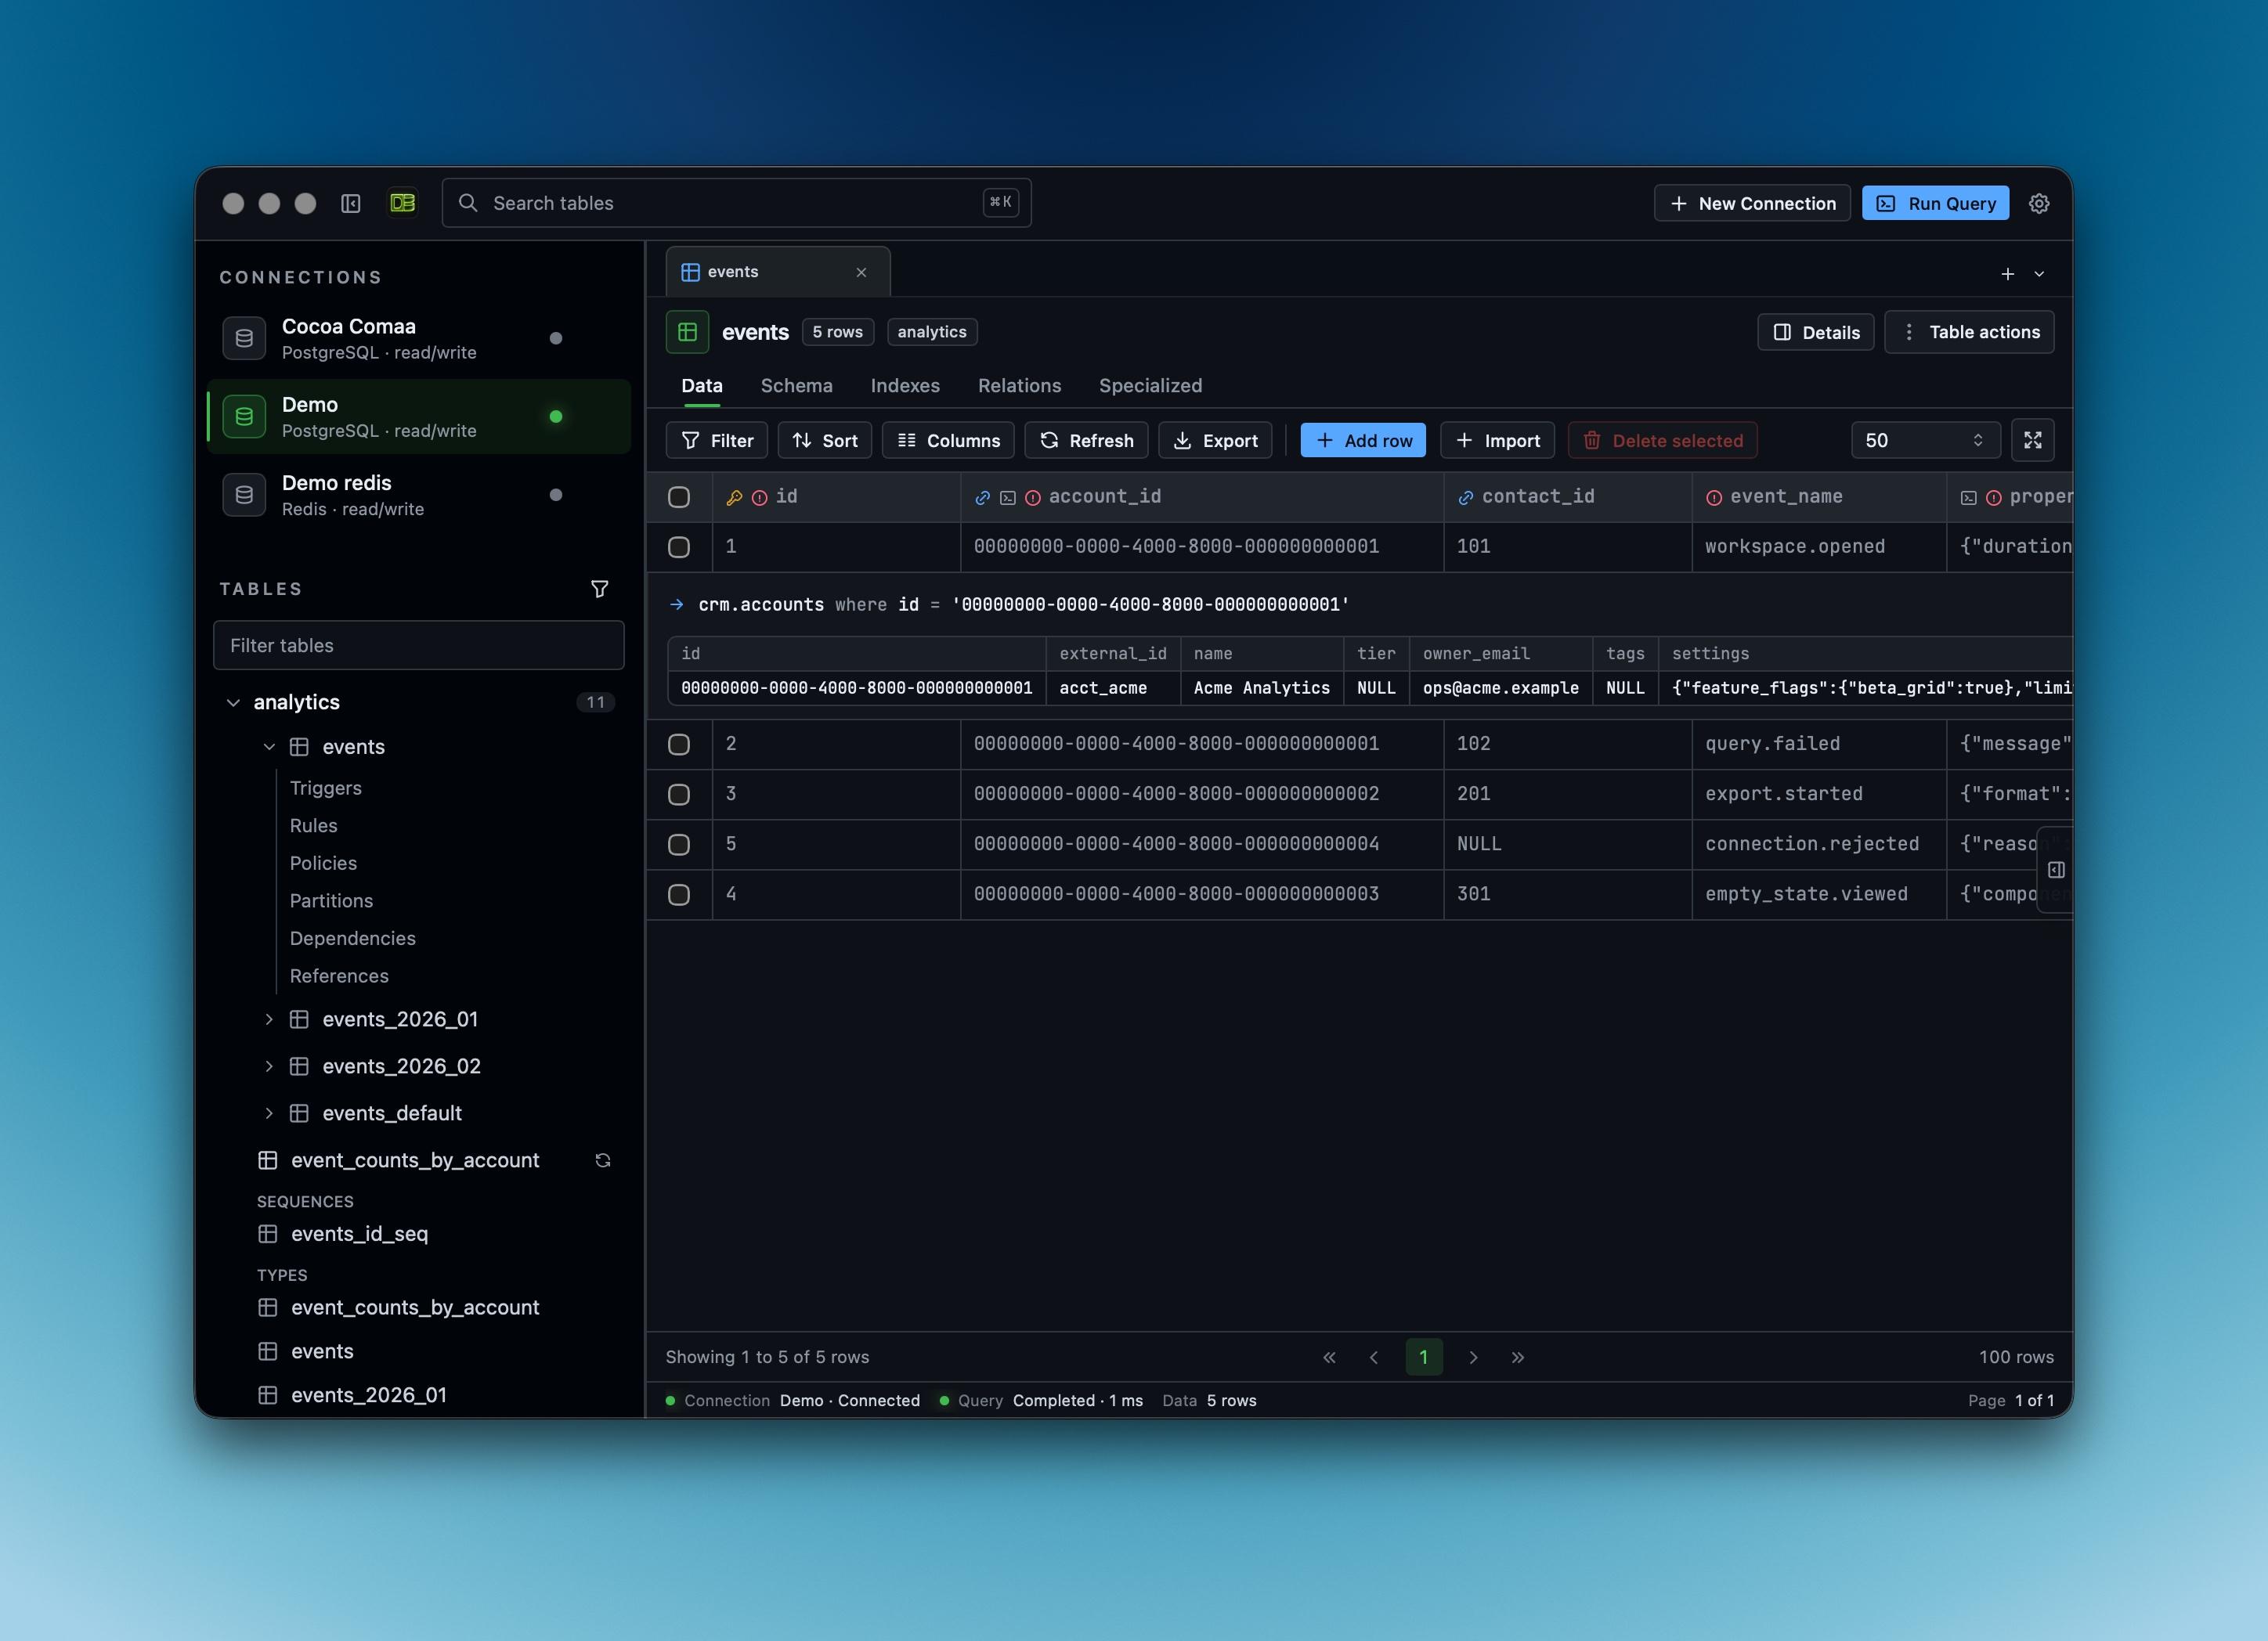Open the settings gear icon

2039,203
